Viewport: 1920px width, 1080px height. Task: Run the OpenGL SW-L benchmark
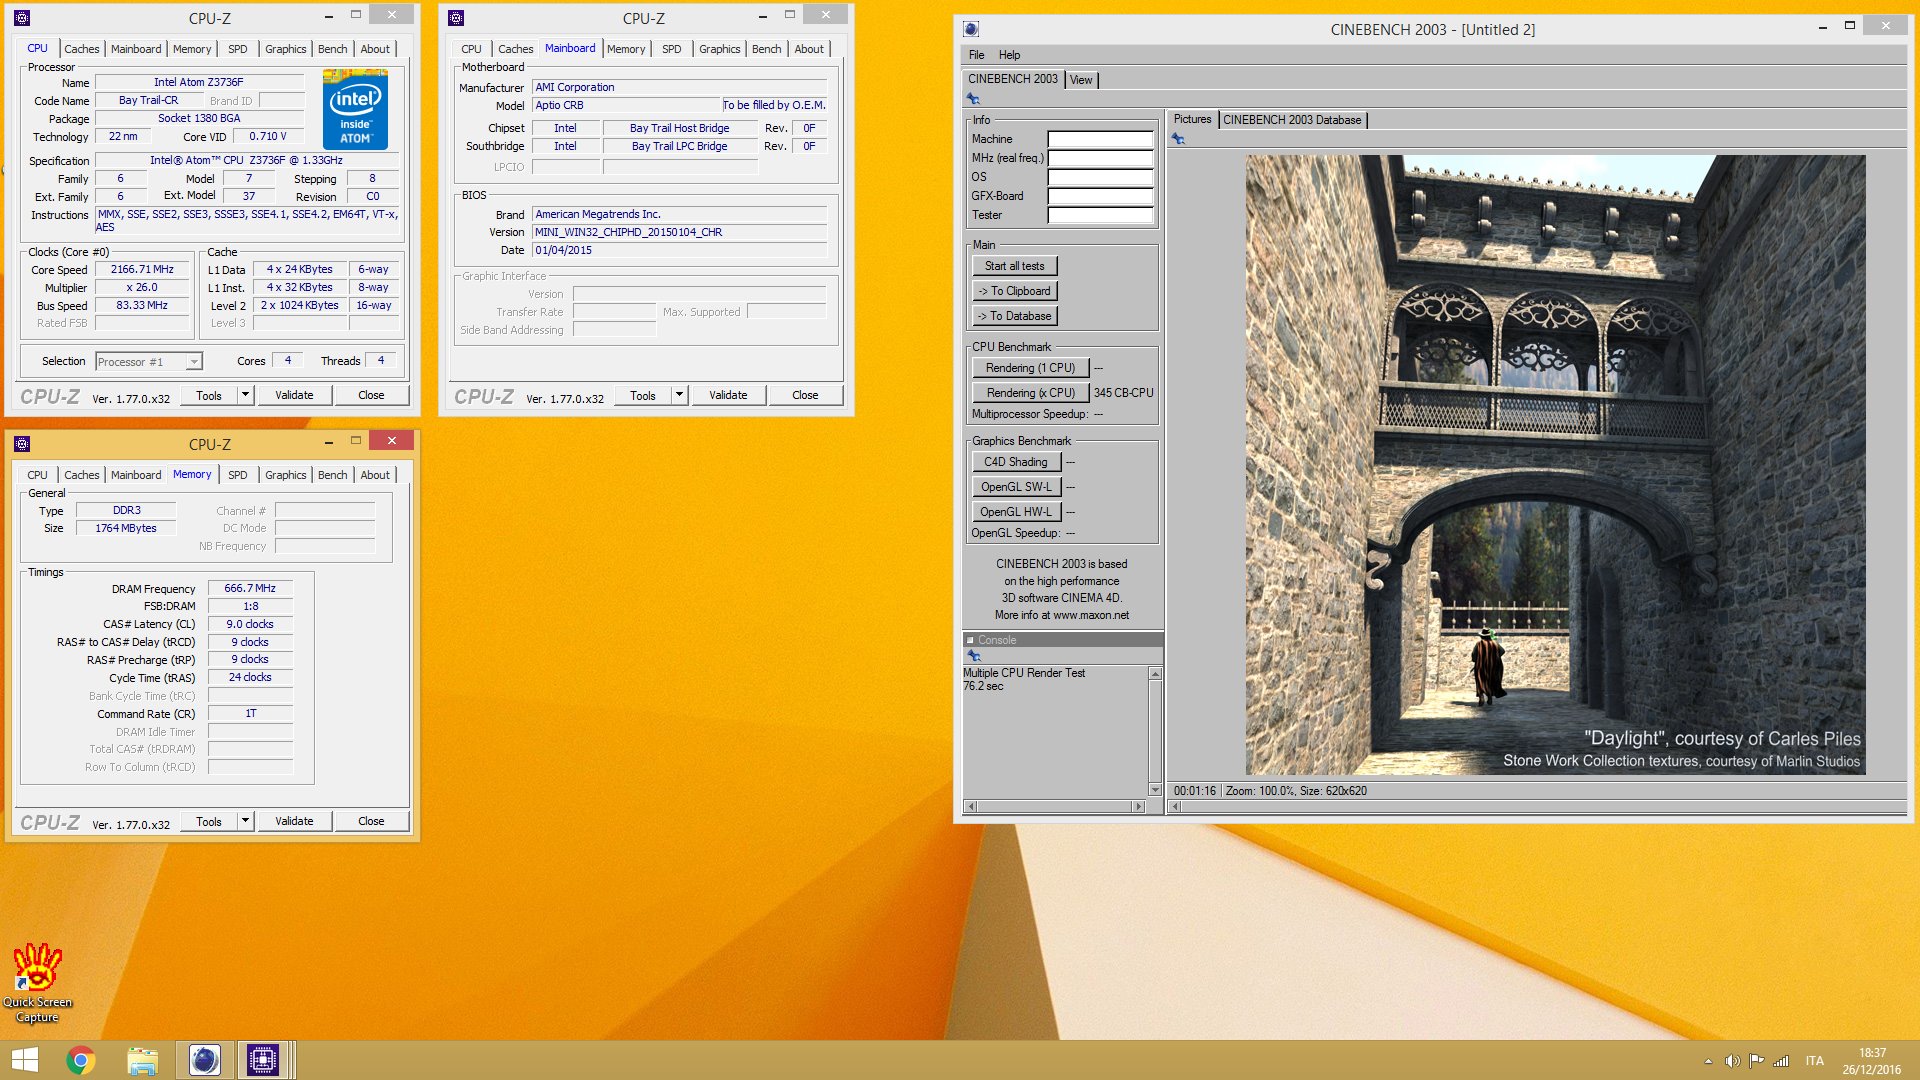[x=1016, y=487]
